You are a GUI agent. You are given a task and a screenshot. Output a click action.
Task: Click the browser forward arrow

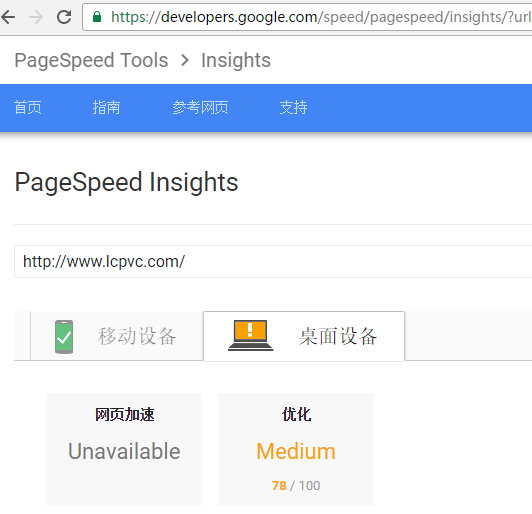pyautogui.click(x=36, y=17)
